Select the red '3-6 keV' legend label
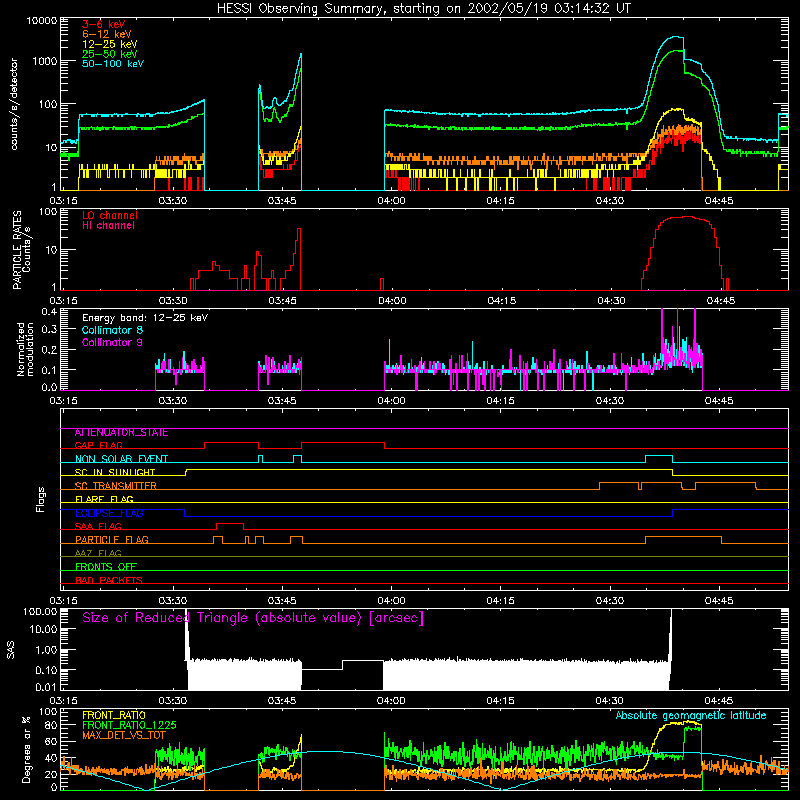Screen dimensions: 800x800 coord(104,24)
